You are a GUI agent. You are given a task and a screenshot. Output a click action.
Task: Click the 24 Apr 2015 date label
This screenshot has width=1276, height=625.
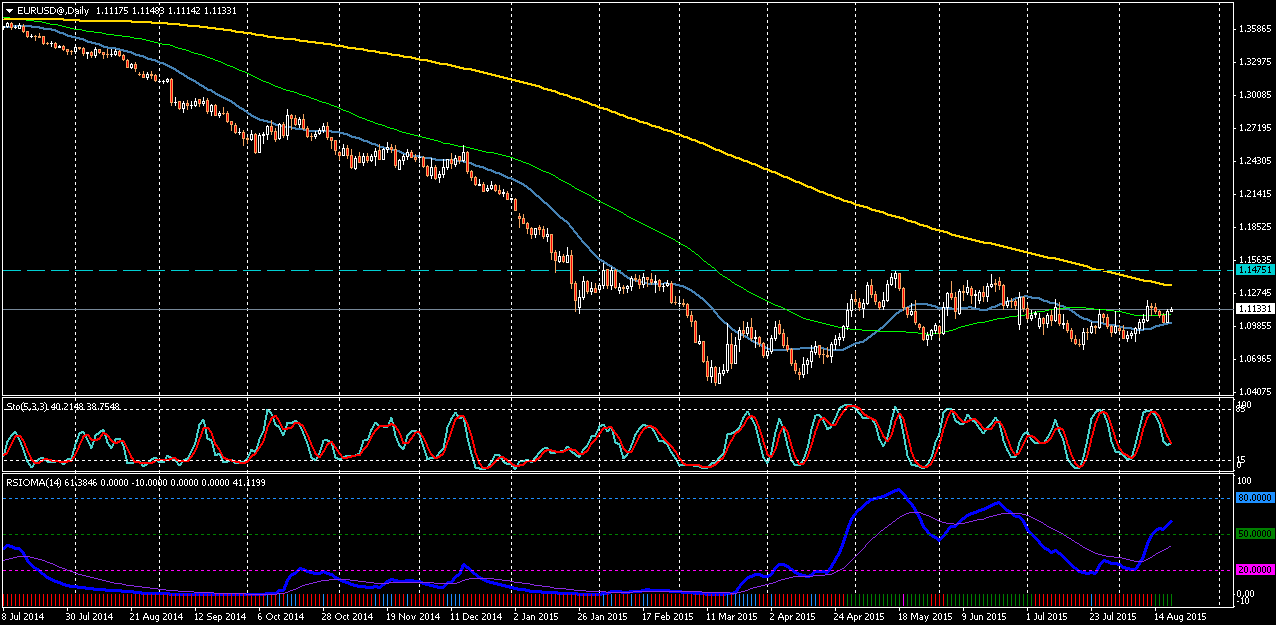point(858,617)
